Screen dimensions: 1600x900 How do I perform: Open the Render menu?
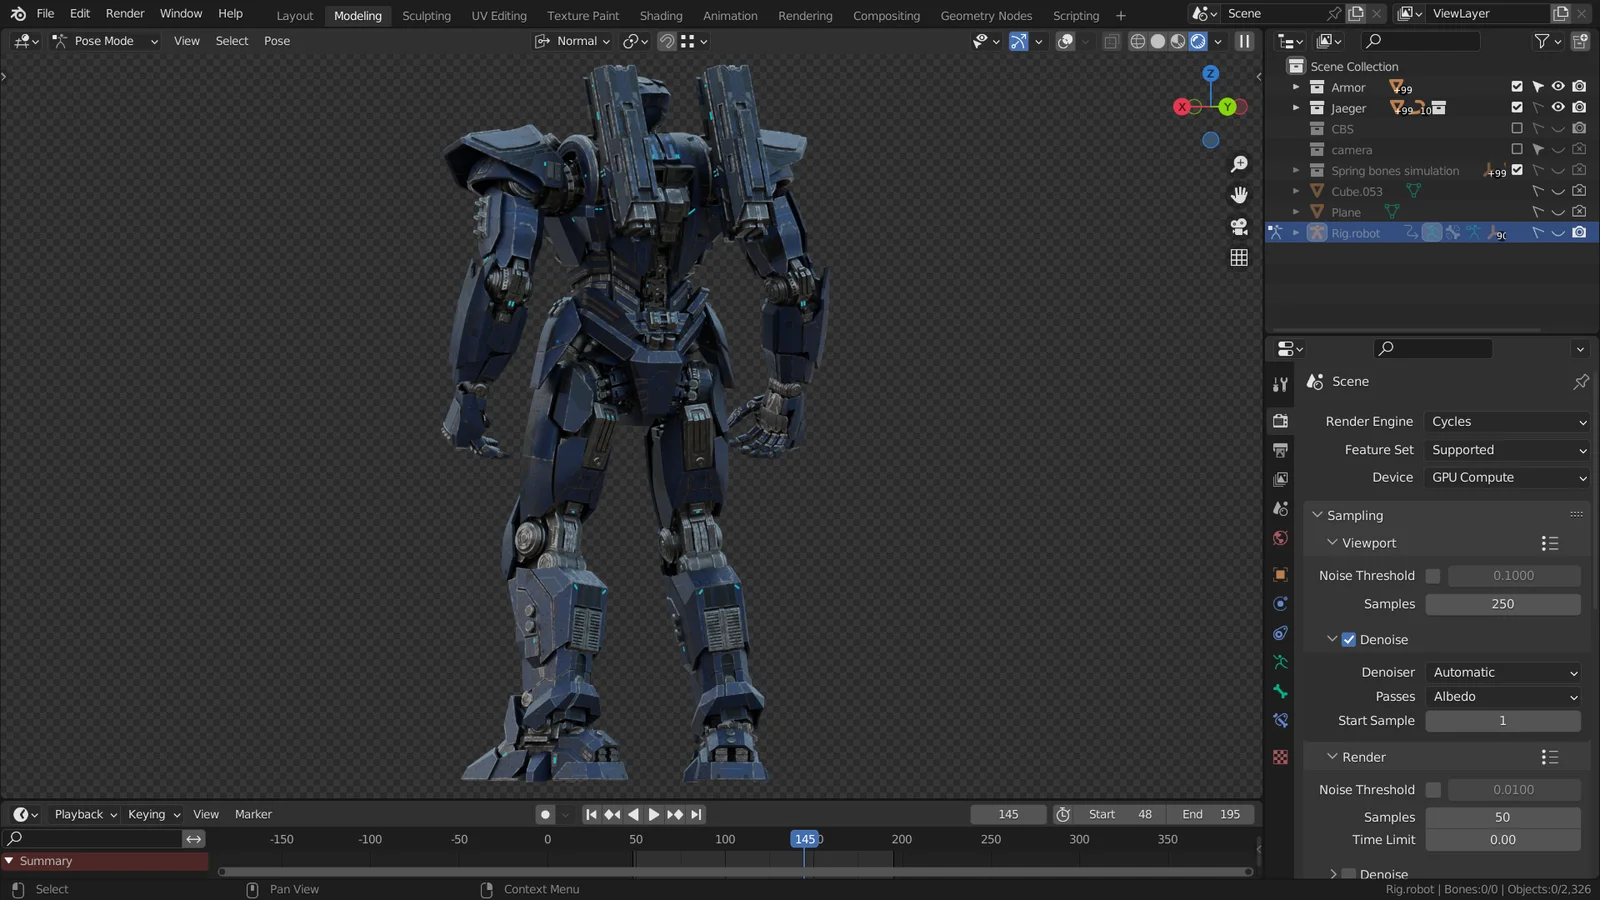(x=124, y=13)
